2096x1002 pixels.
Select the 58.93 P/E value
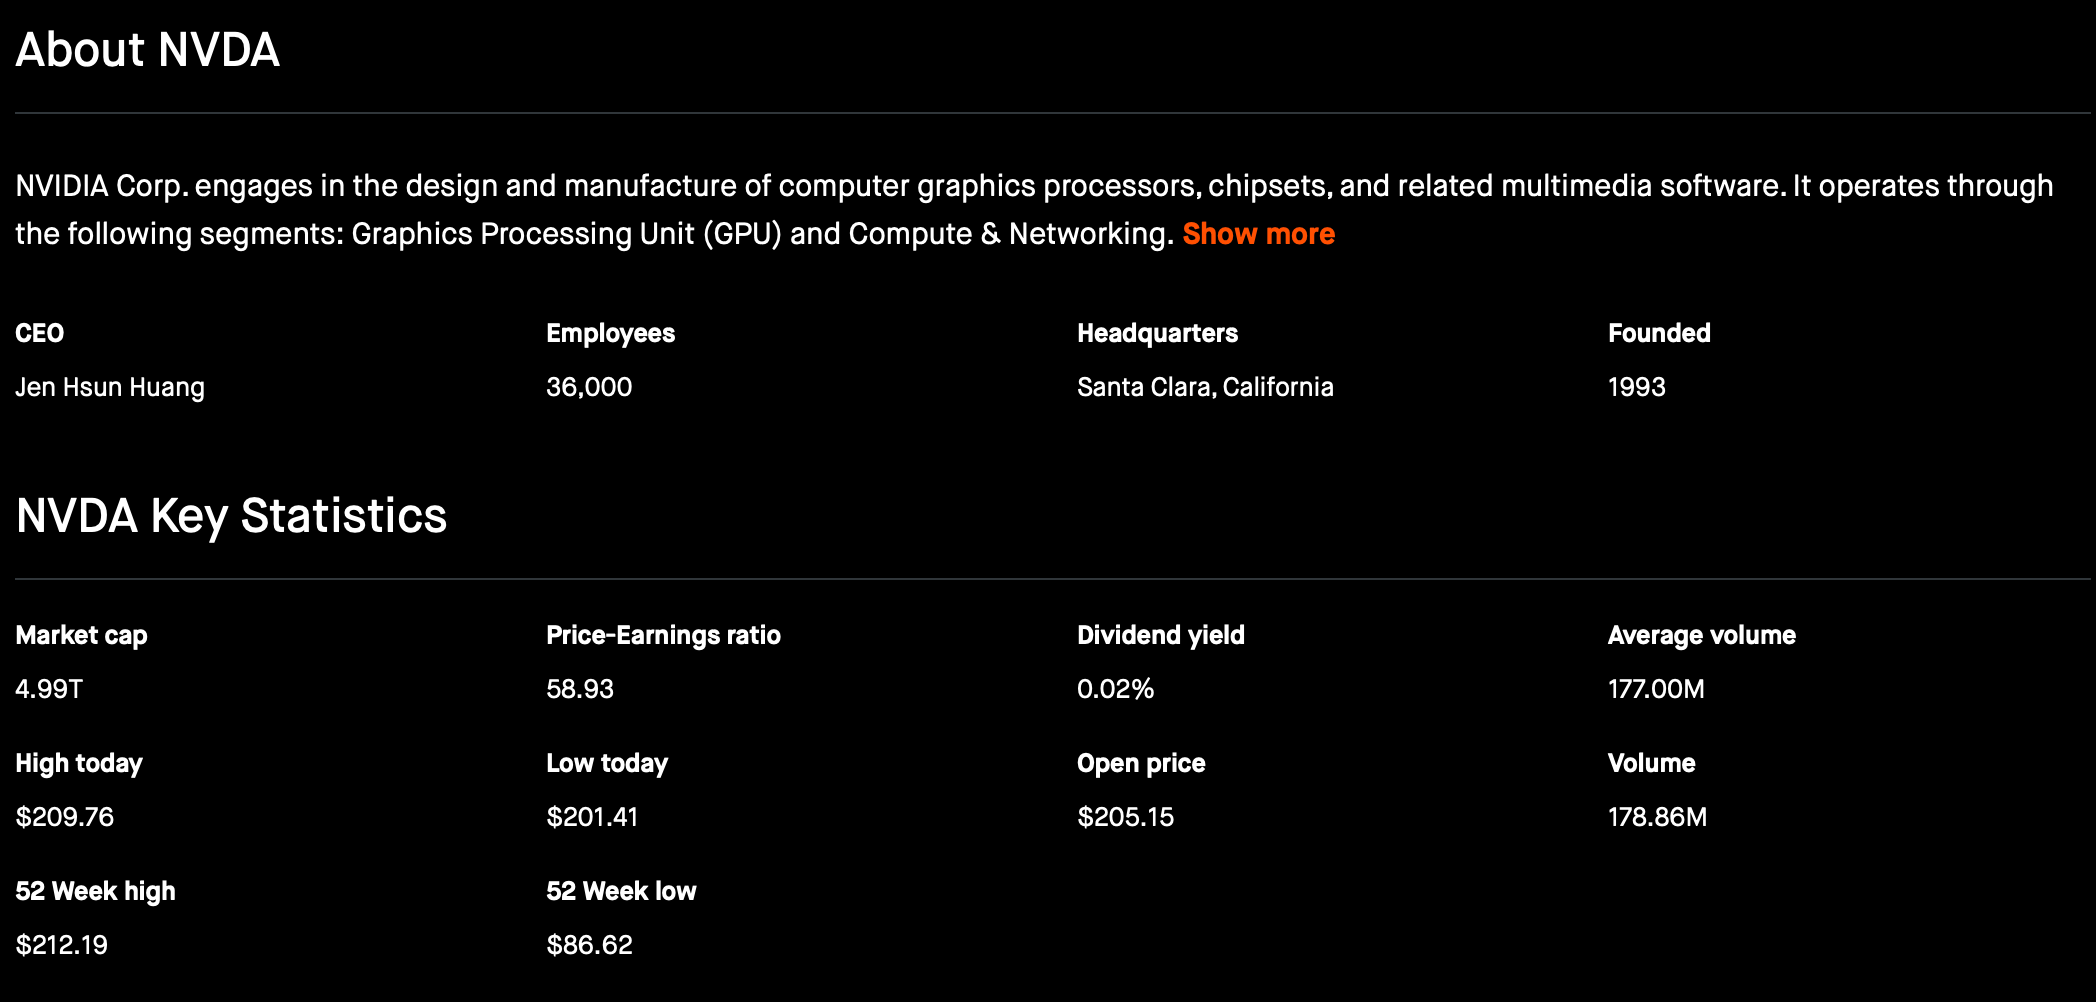580,689
